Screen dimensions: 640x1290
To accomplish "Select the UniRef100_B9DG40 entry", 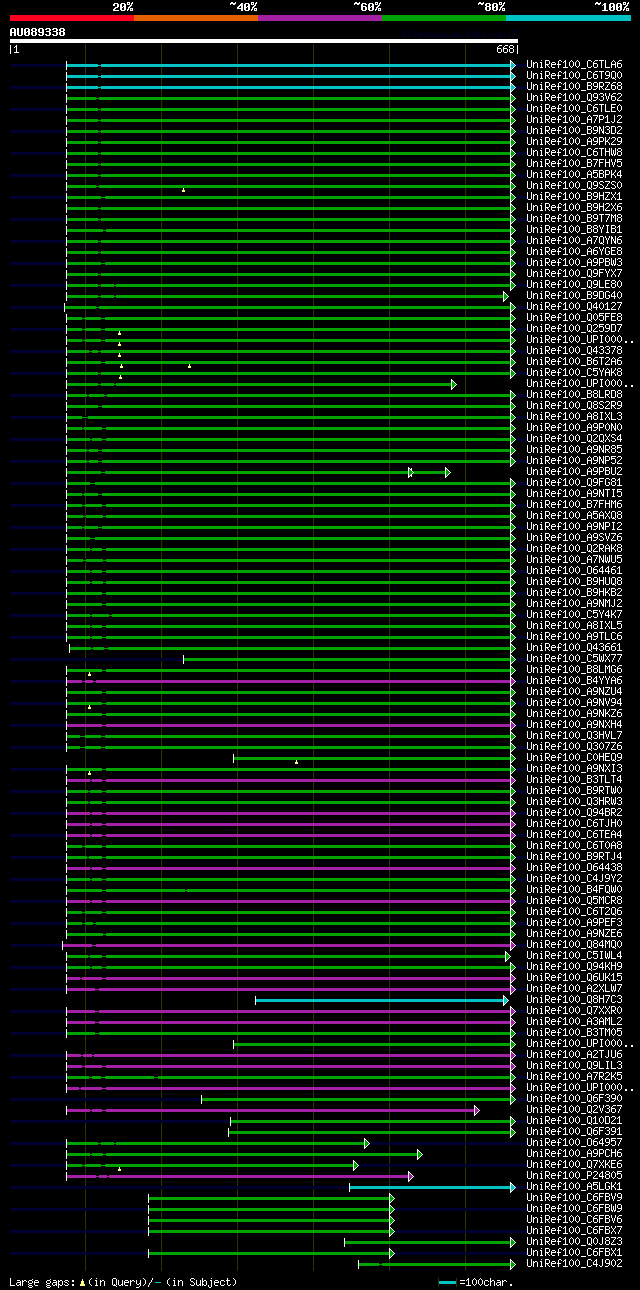I will click(x=574, y=295).
